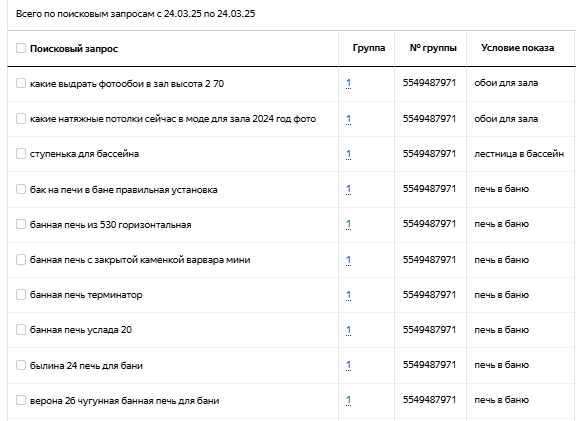
Task: Click group link 1 for былина 24 row
Action: pyautogui.click(x=349, y=365)
